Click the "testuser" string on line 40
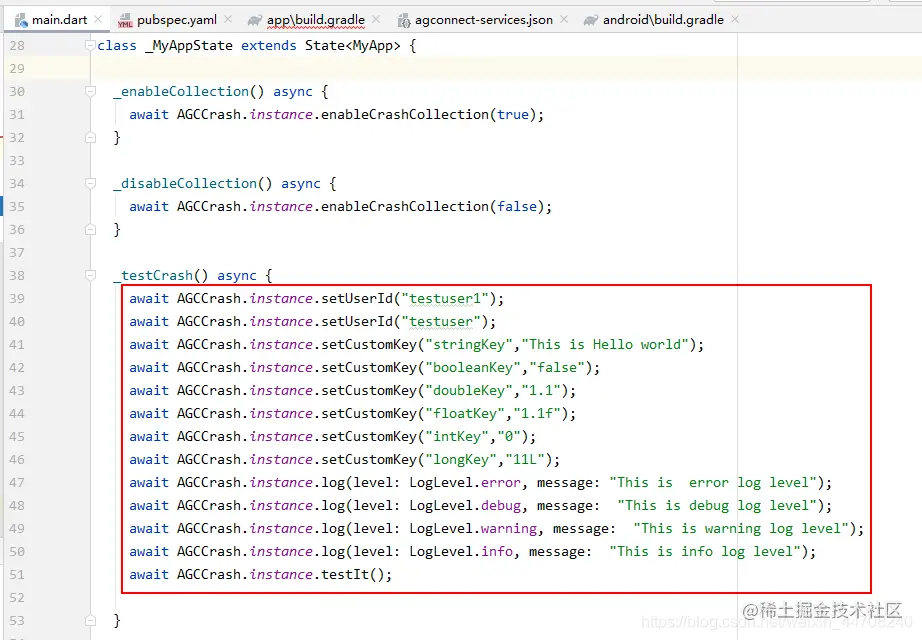Image resolution: width=922 pixels, height=640 pixels. tap(441, 322)
